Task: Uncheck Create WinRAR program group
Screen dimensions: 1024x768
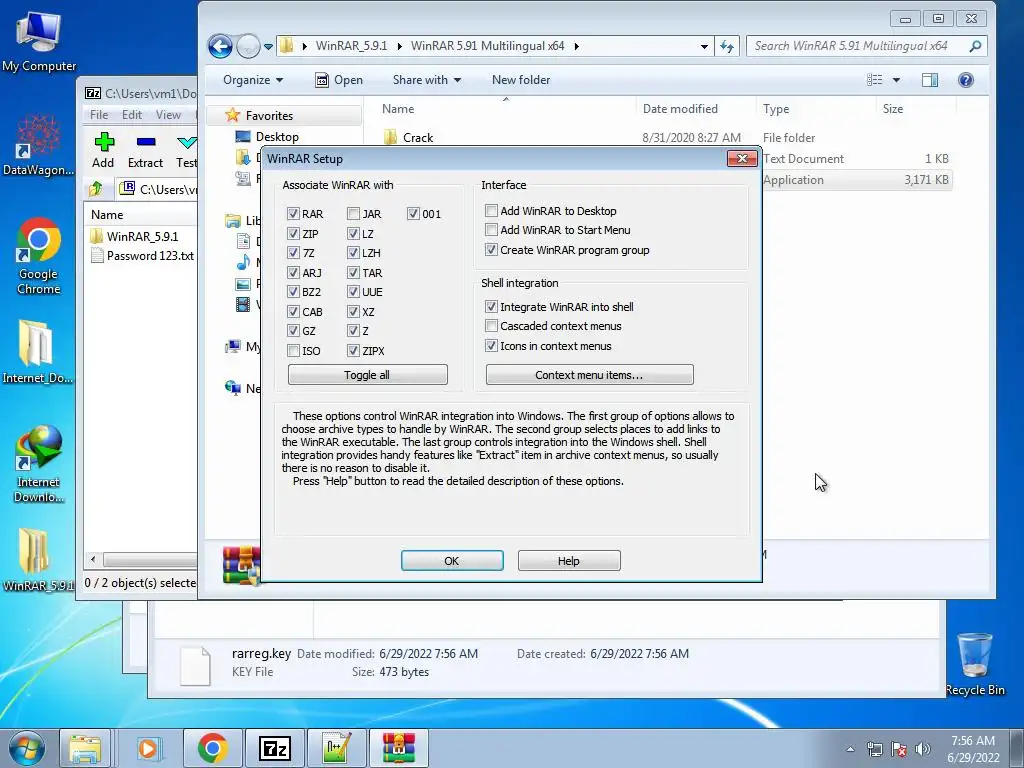Action: [x=491, y=249]
